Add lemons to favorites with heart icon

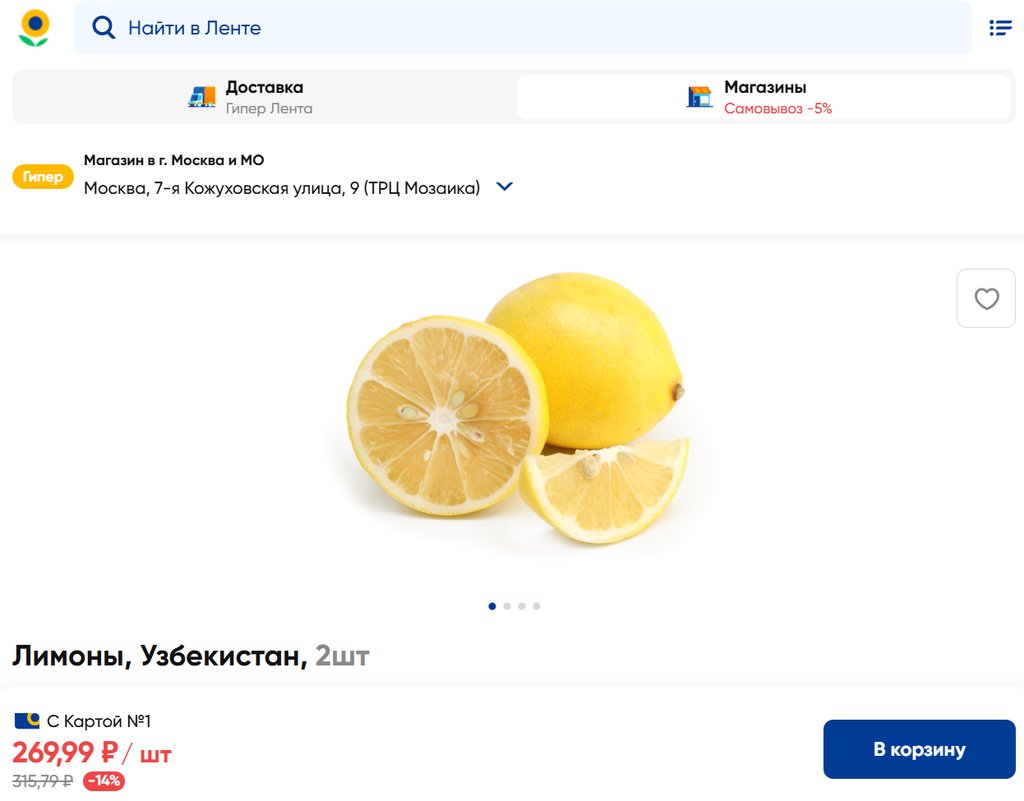[986, 298]
